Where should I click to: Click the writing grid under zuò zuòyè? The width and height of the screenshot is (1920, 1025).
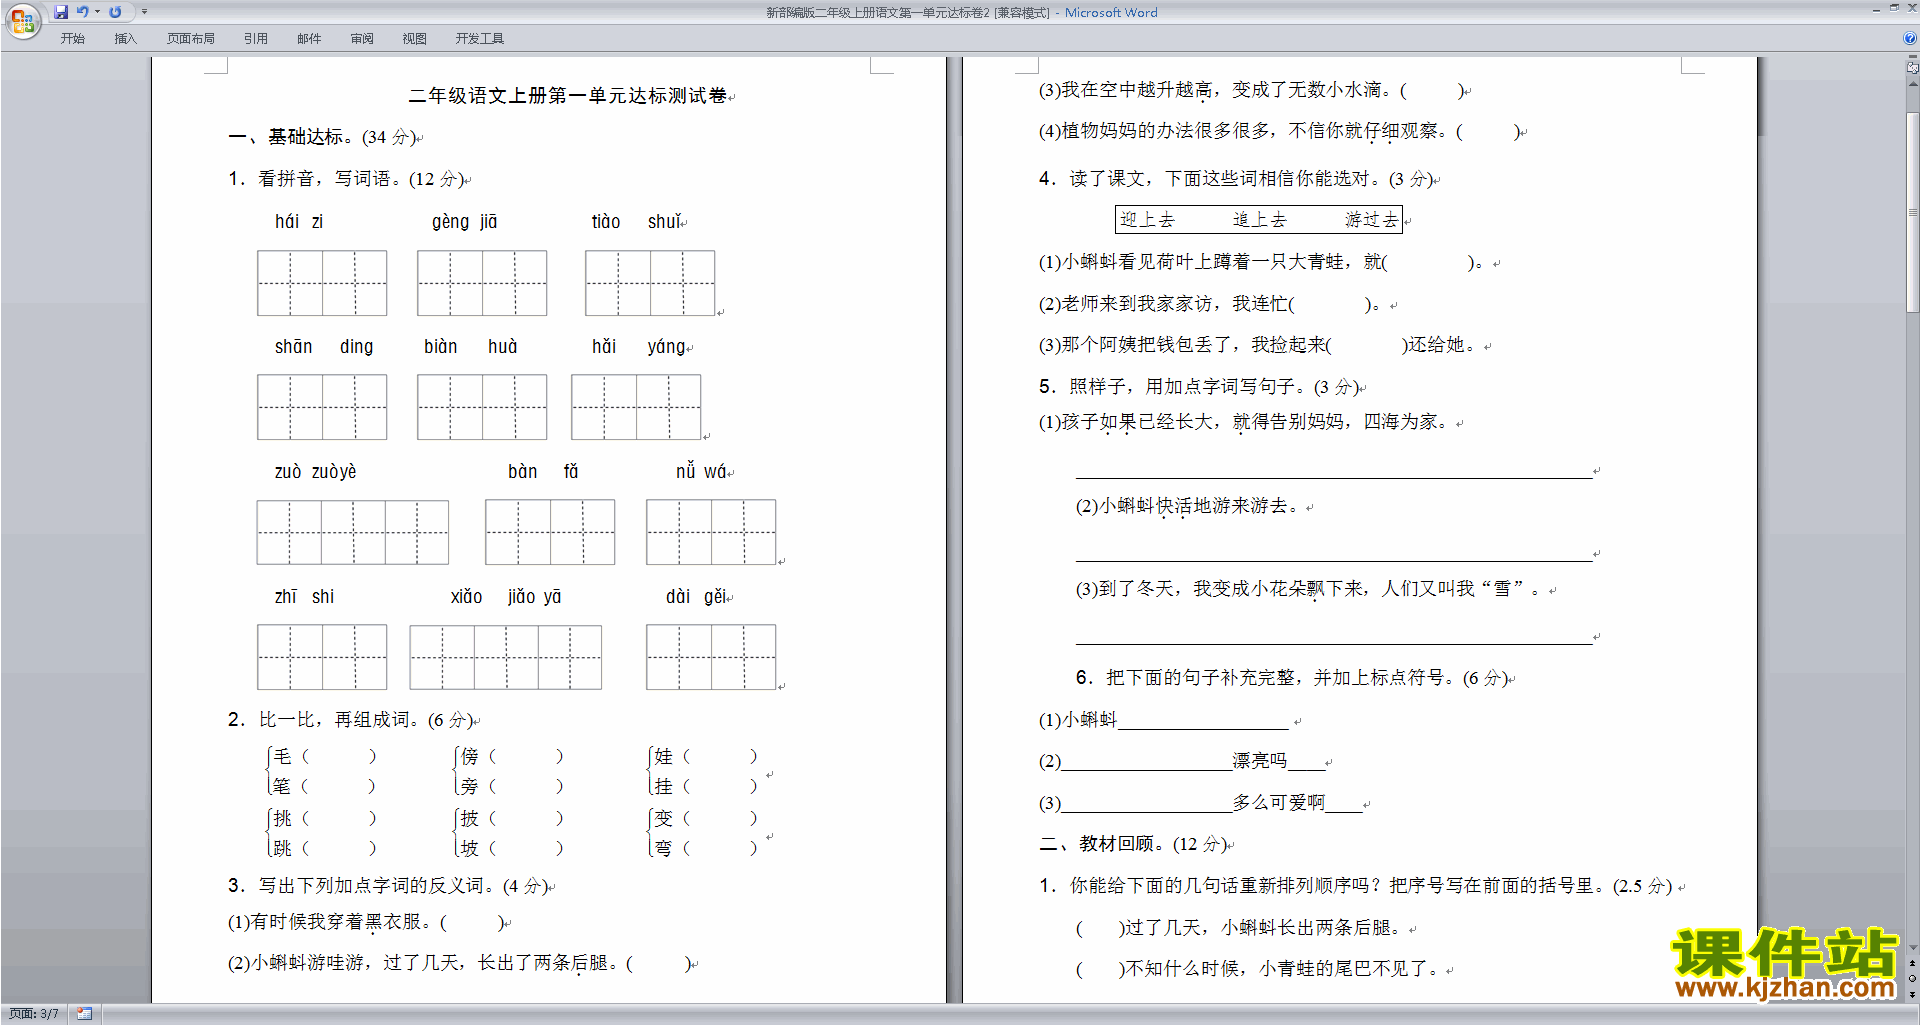click(353, 532)
